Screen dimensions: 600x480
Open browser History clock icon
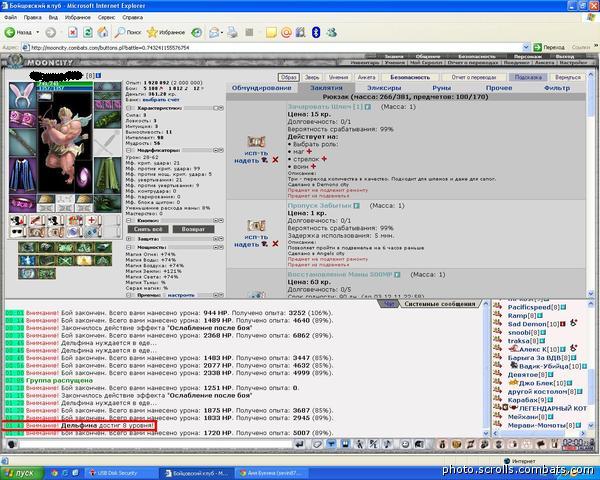click(x=197, y=33)
